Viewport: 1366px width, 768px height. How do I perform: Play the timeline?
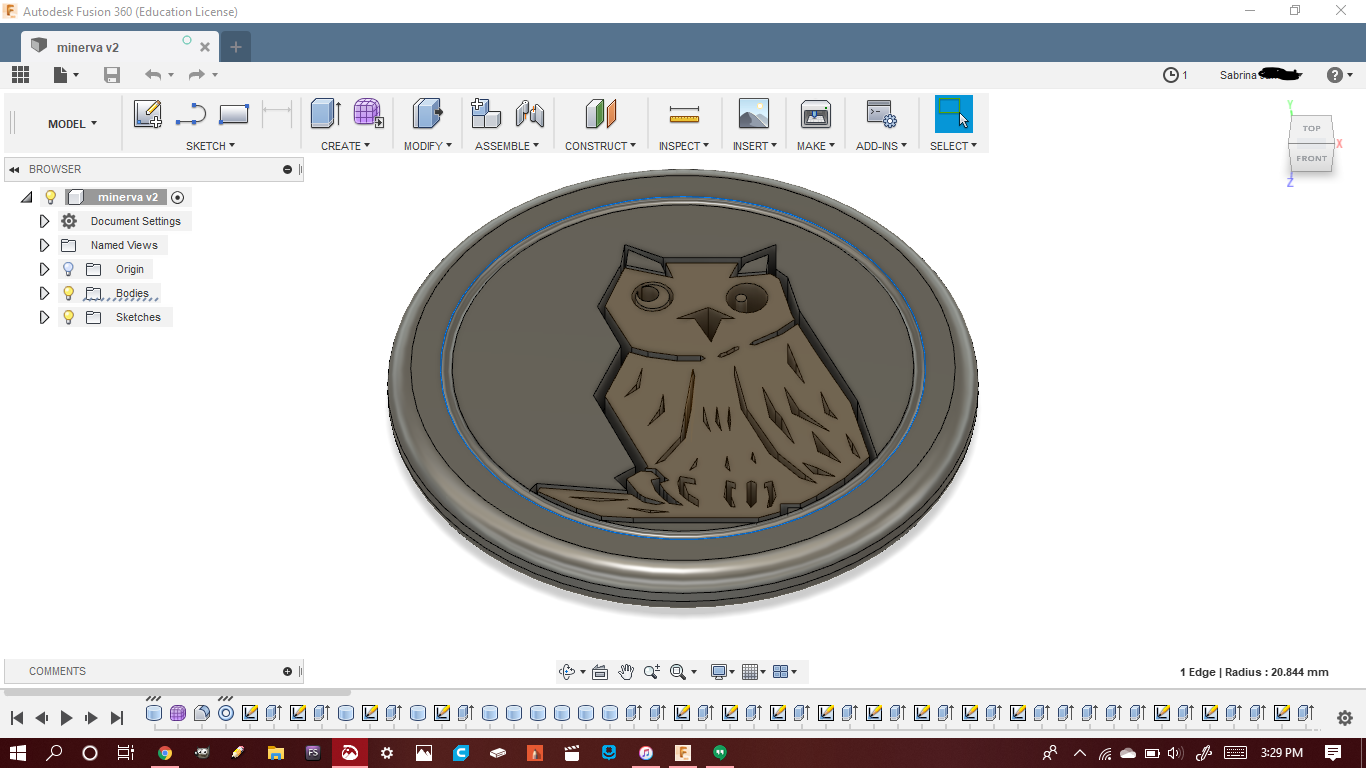(x=67, y=717)
